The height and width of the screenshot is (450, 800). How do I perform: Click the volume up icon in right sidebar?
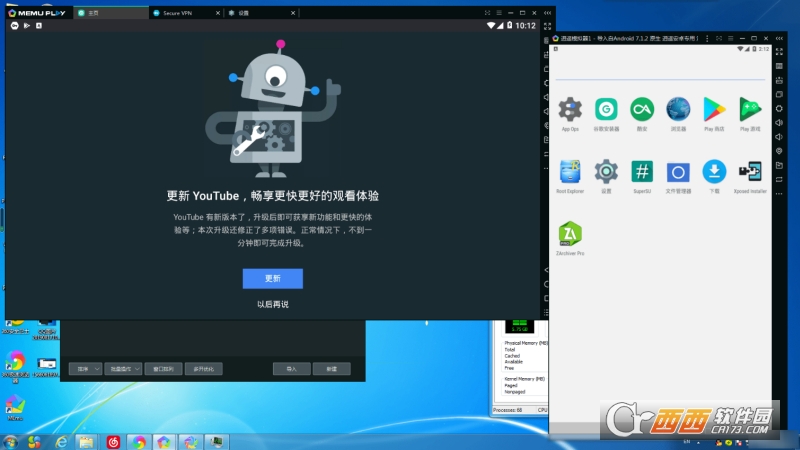(x=779, y=122)
